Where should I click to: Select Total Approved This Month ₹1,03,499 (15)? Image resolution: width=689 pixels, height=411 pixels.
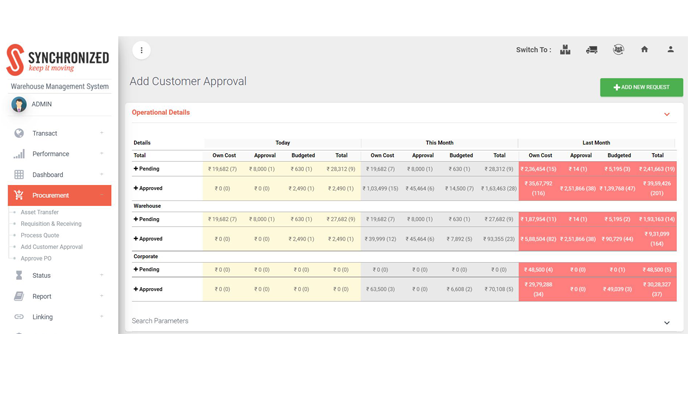point(381,189)
